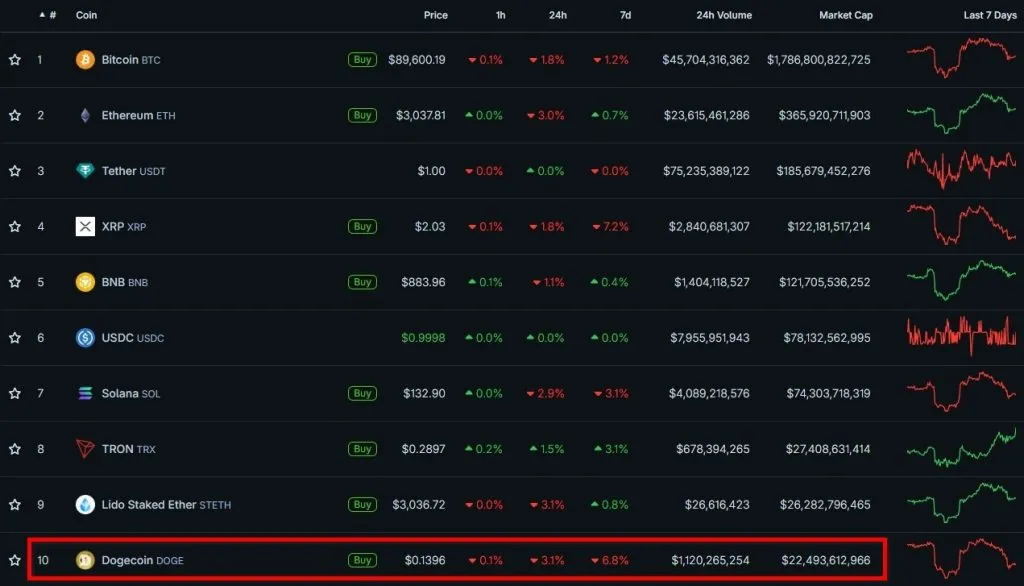
Task: Buy TRON using its Buy button
Action: [x=362, y=448]
